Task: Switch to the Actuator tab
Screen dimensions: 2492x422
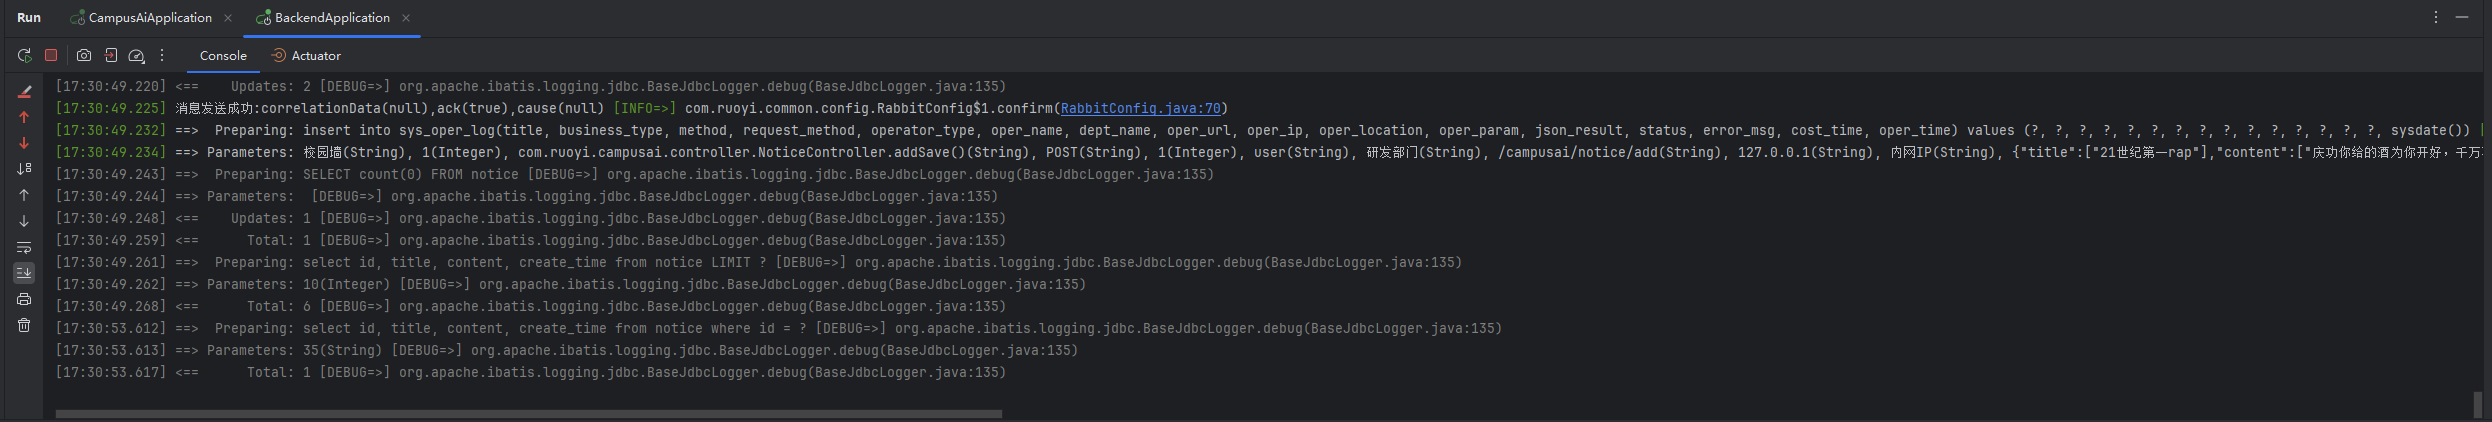Action: pyautogui.click(x=315, y=56)
